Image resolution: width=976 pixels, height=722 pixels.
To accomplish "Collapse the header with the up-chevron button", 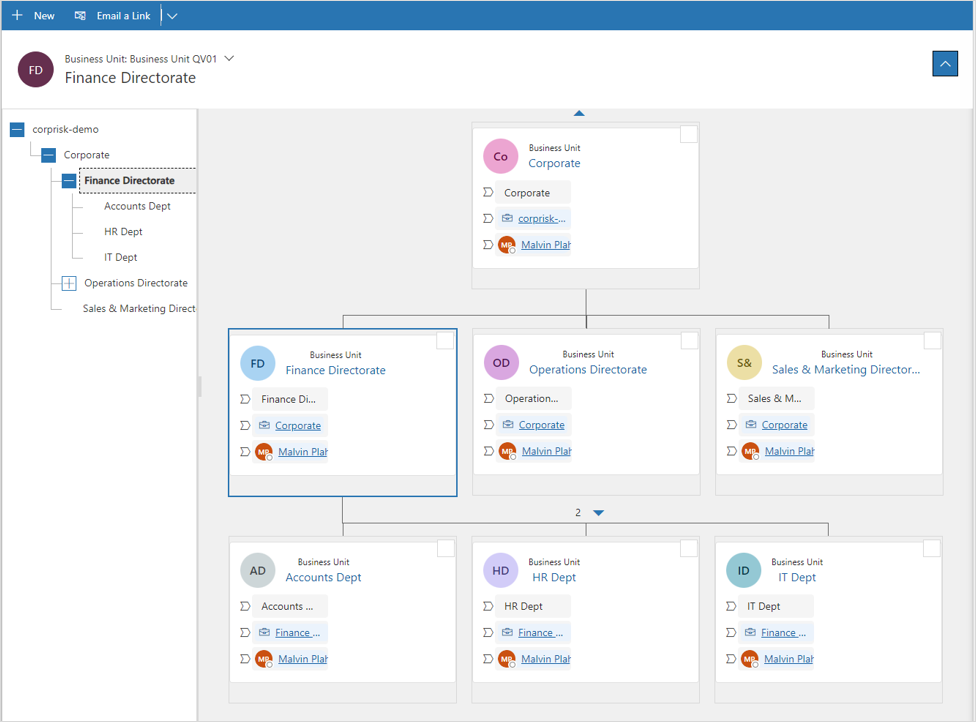I will point(945,63).
